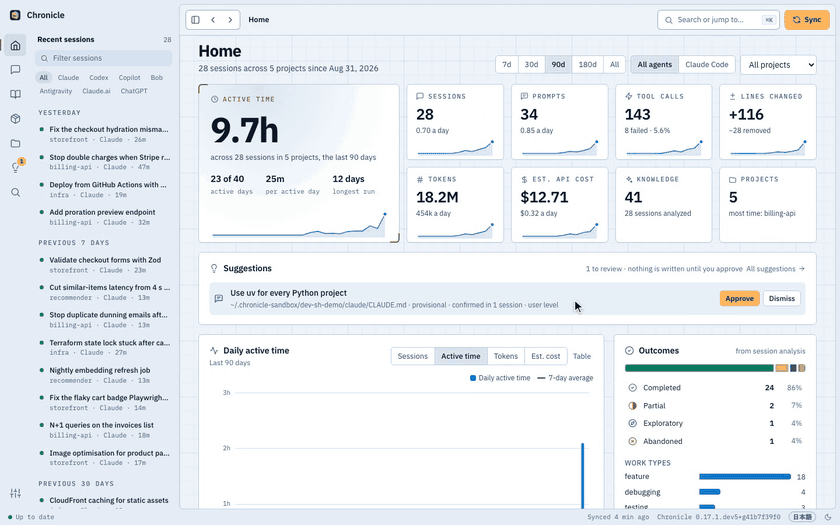Toggle the sidebar panel icon in header
The image size is (840, 525).
pyautogui.click(x=196, y=20)
